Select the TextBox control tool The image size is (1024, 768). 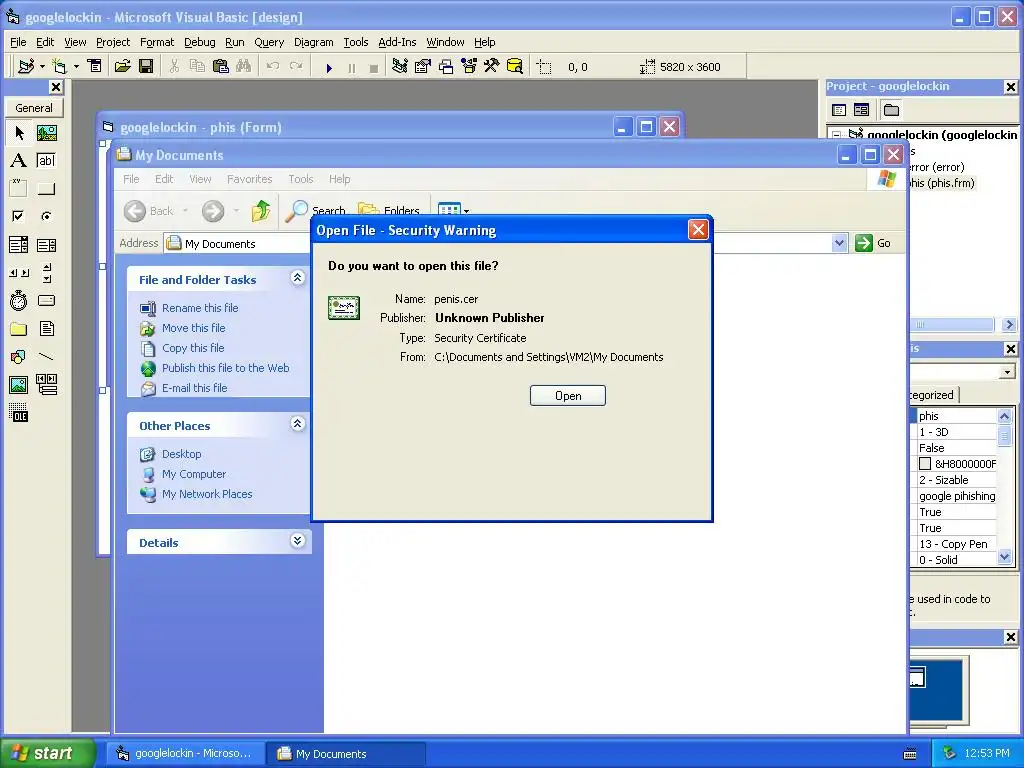point(46,161)
